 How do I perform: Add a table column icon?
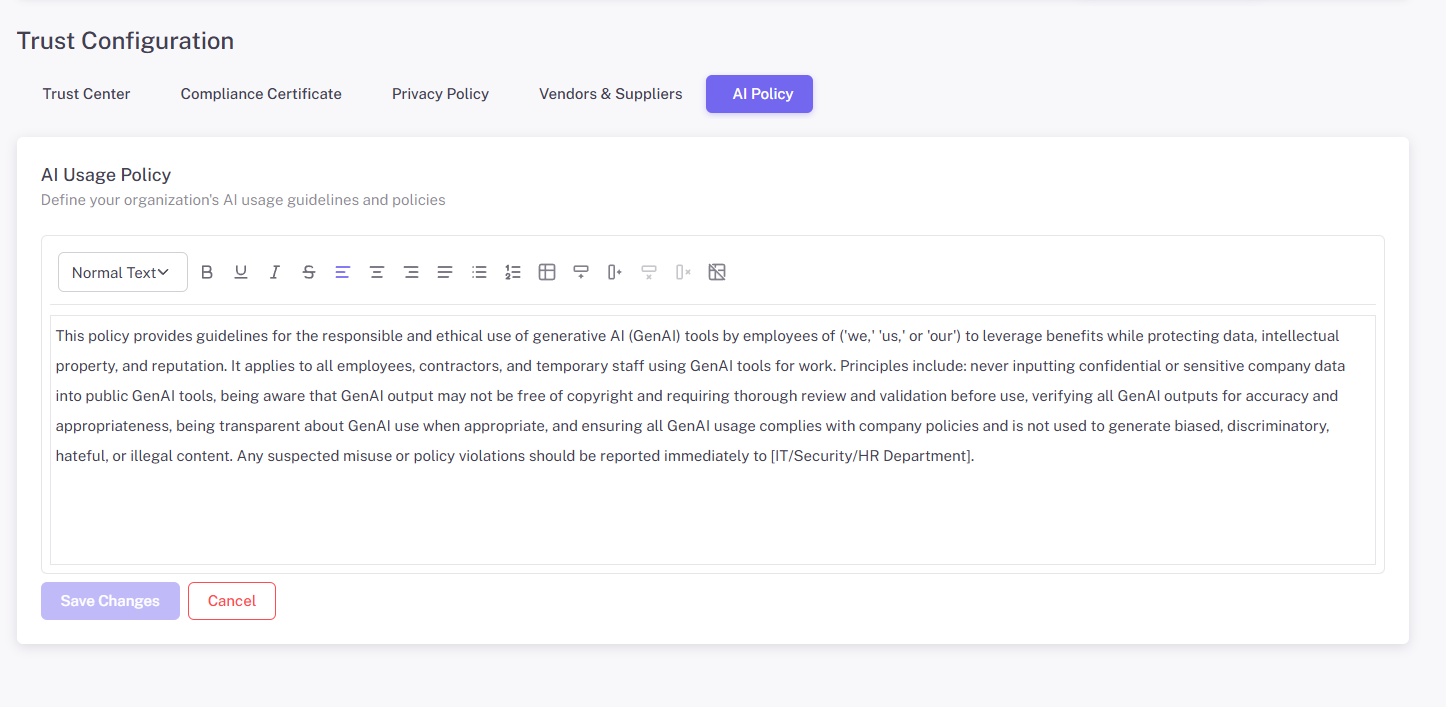click(x=615, y=272)
